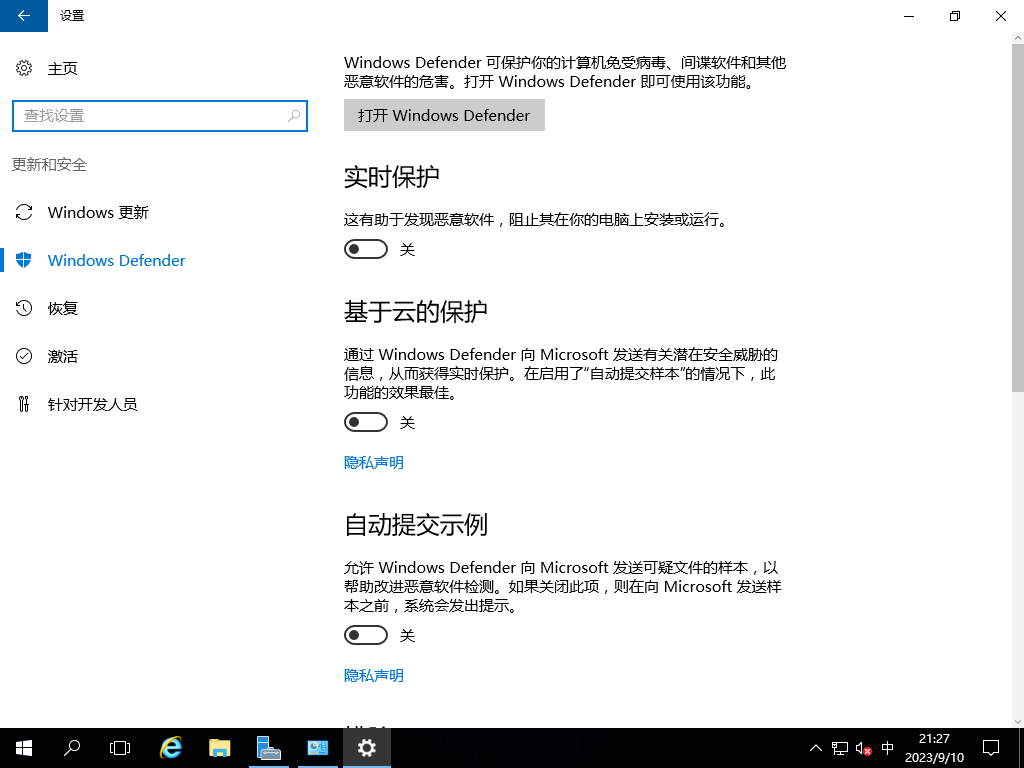Screen dimensions: 1024x768
Task: Switch to the Control Panel taskbar icon
Action: [x=318, y=748]
